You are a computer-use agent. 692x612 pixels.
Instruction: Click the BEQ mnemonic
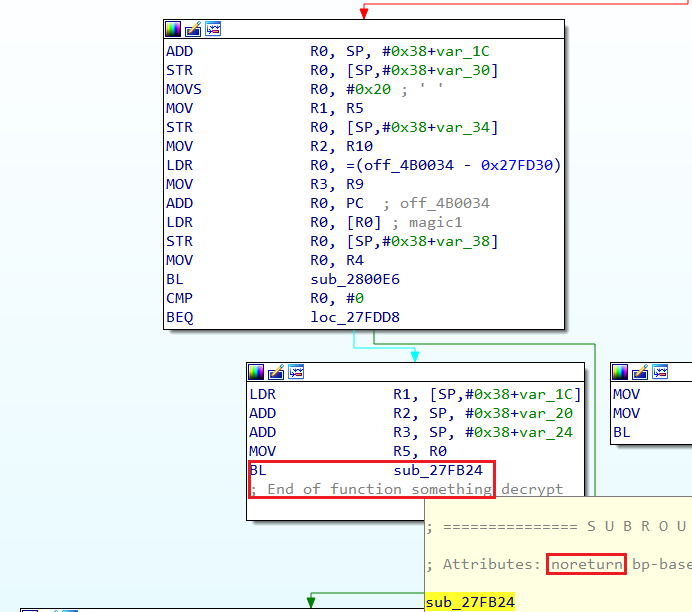pos(179,317)
